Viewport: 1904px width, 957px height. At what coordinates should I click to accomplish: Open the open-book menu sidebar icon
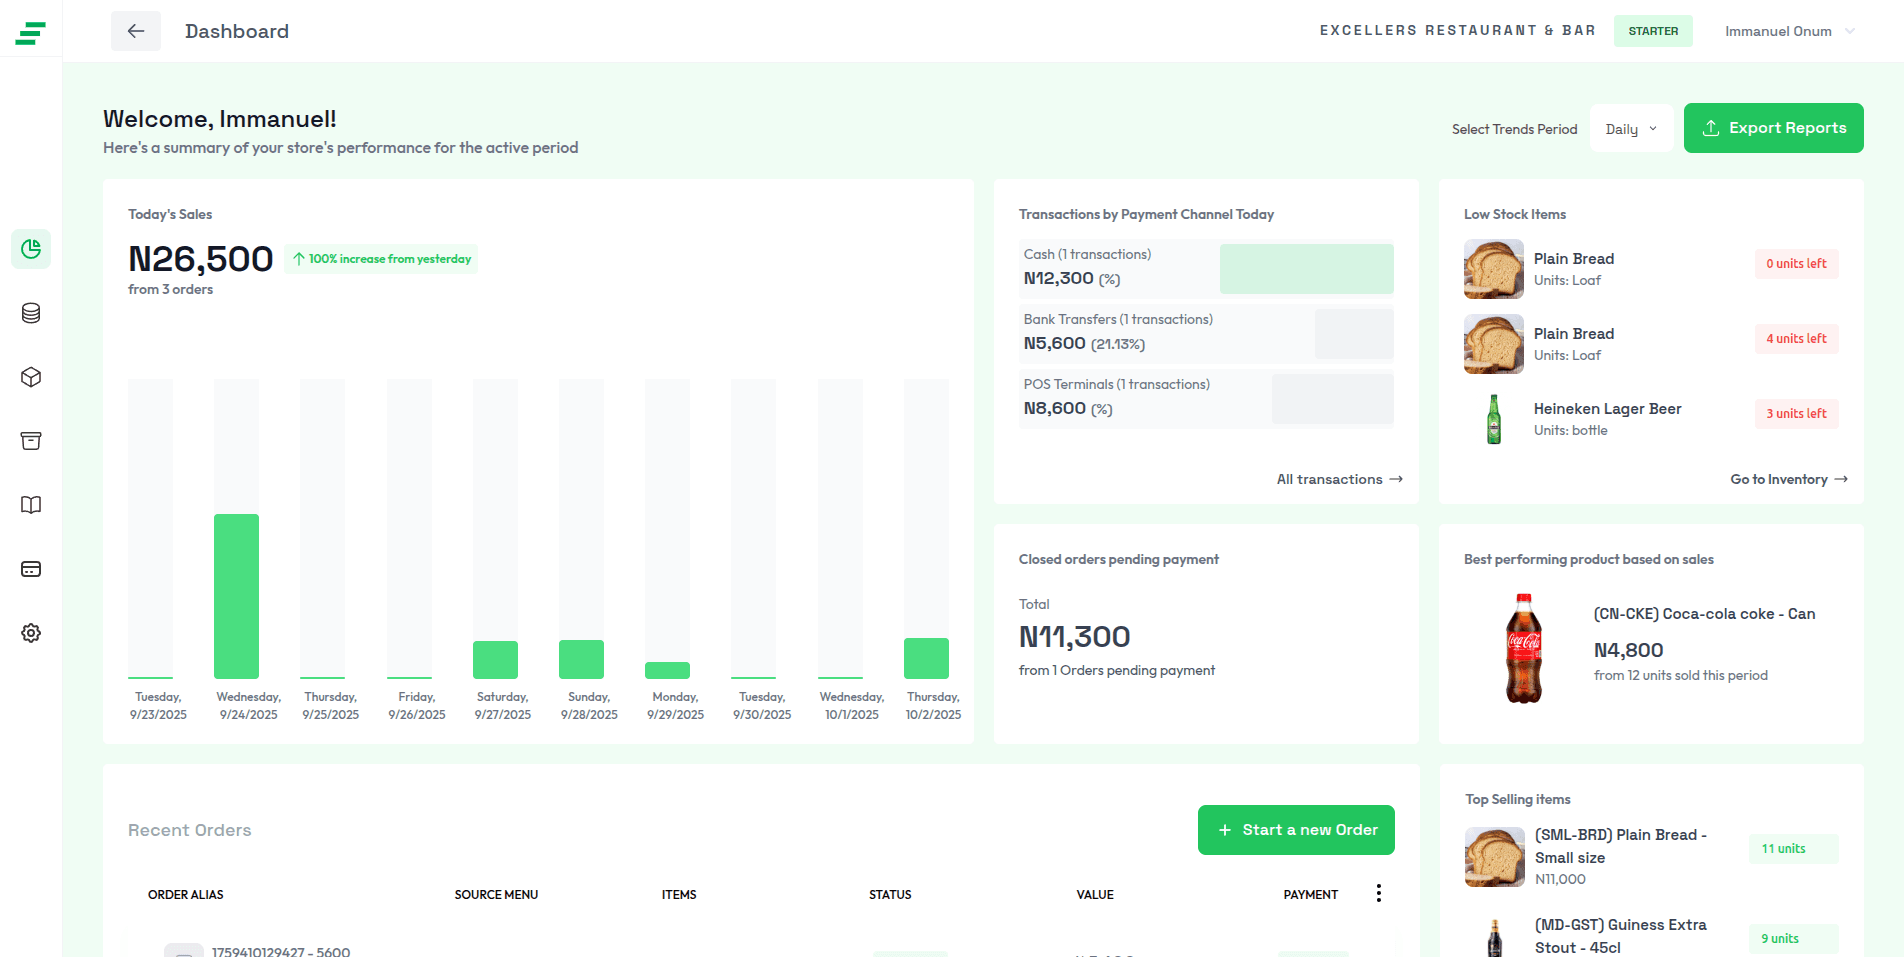(x=31, y=505)
